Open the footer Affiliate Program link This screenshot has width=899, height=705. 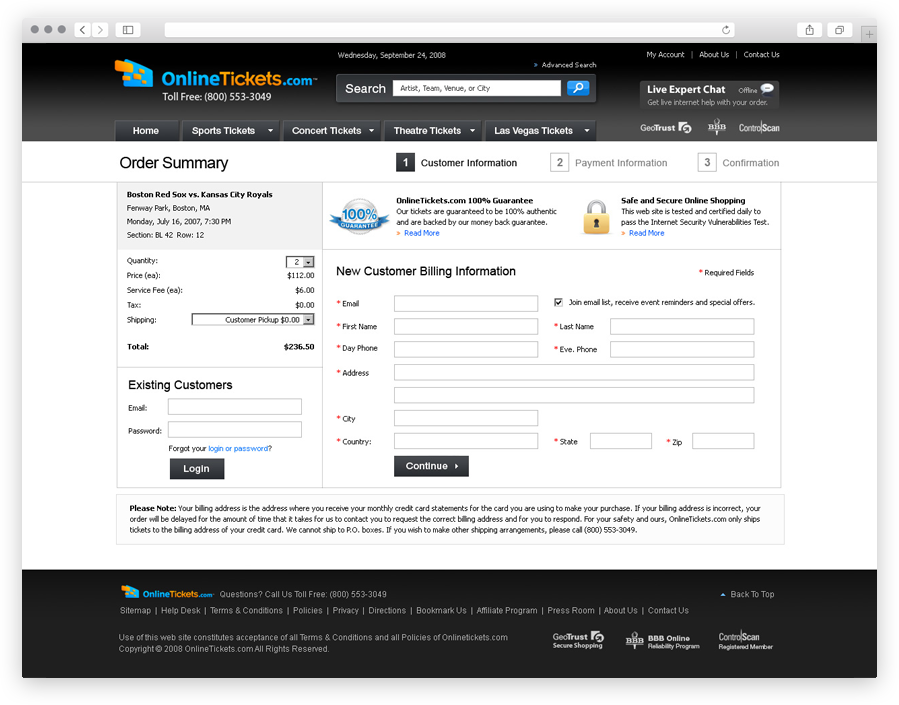[x=507, y=610]
